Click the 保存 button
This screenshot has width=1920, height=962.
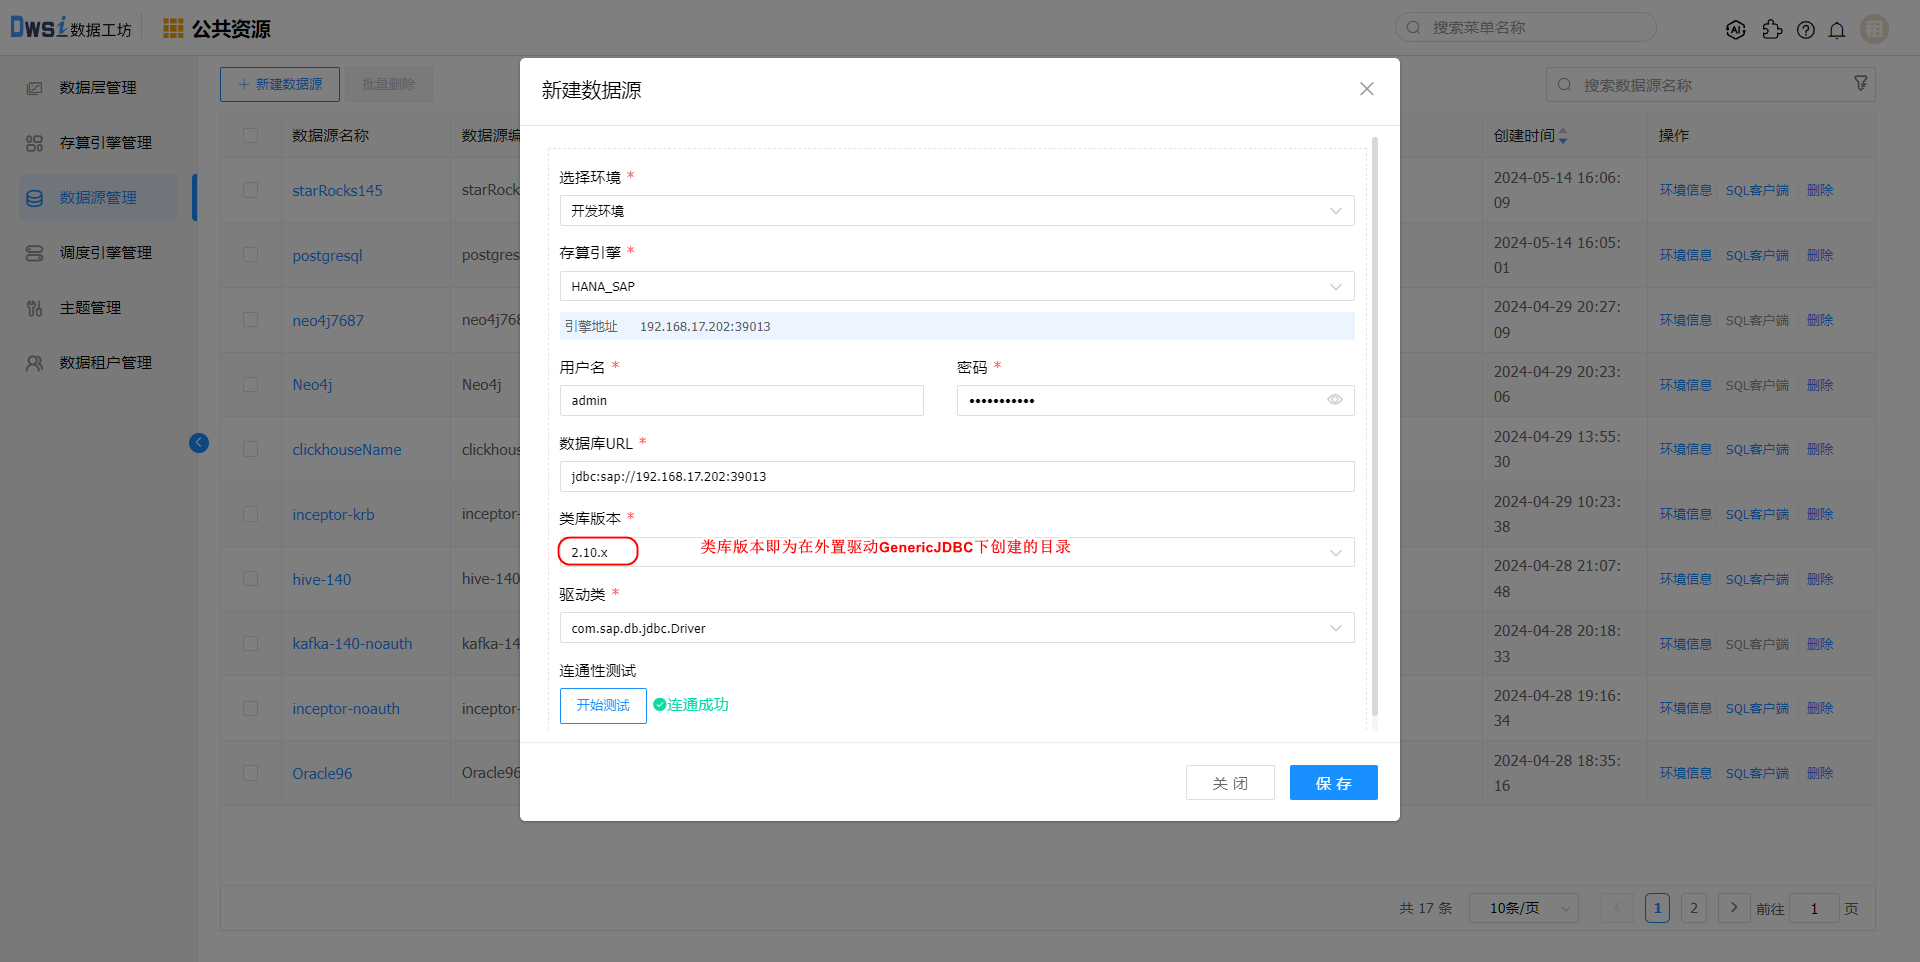(x=1333, y=783)
